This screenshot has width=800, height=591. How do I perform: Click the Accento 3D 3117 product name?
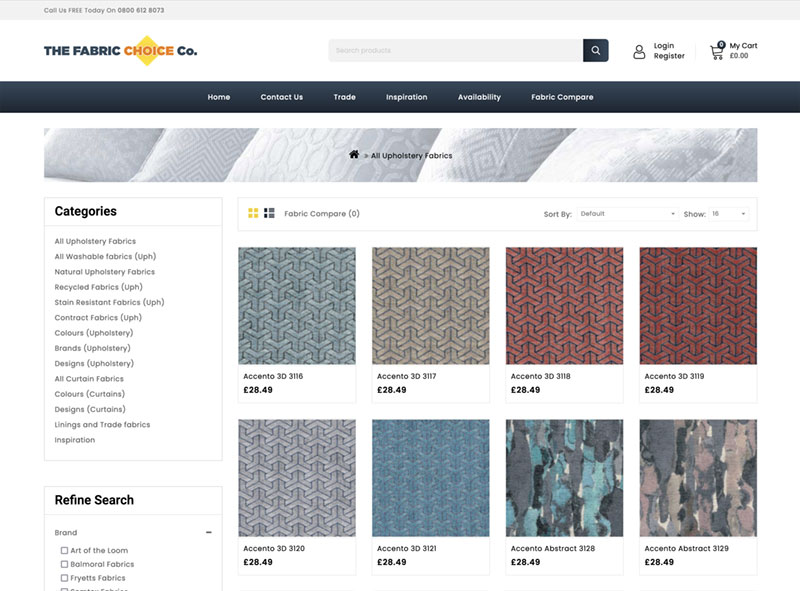(407, 376)
